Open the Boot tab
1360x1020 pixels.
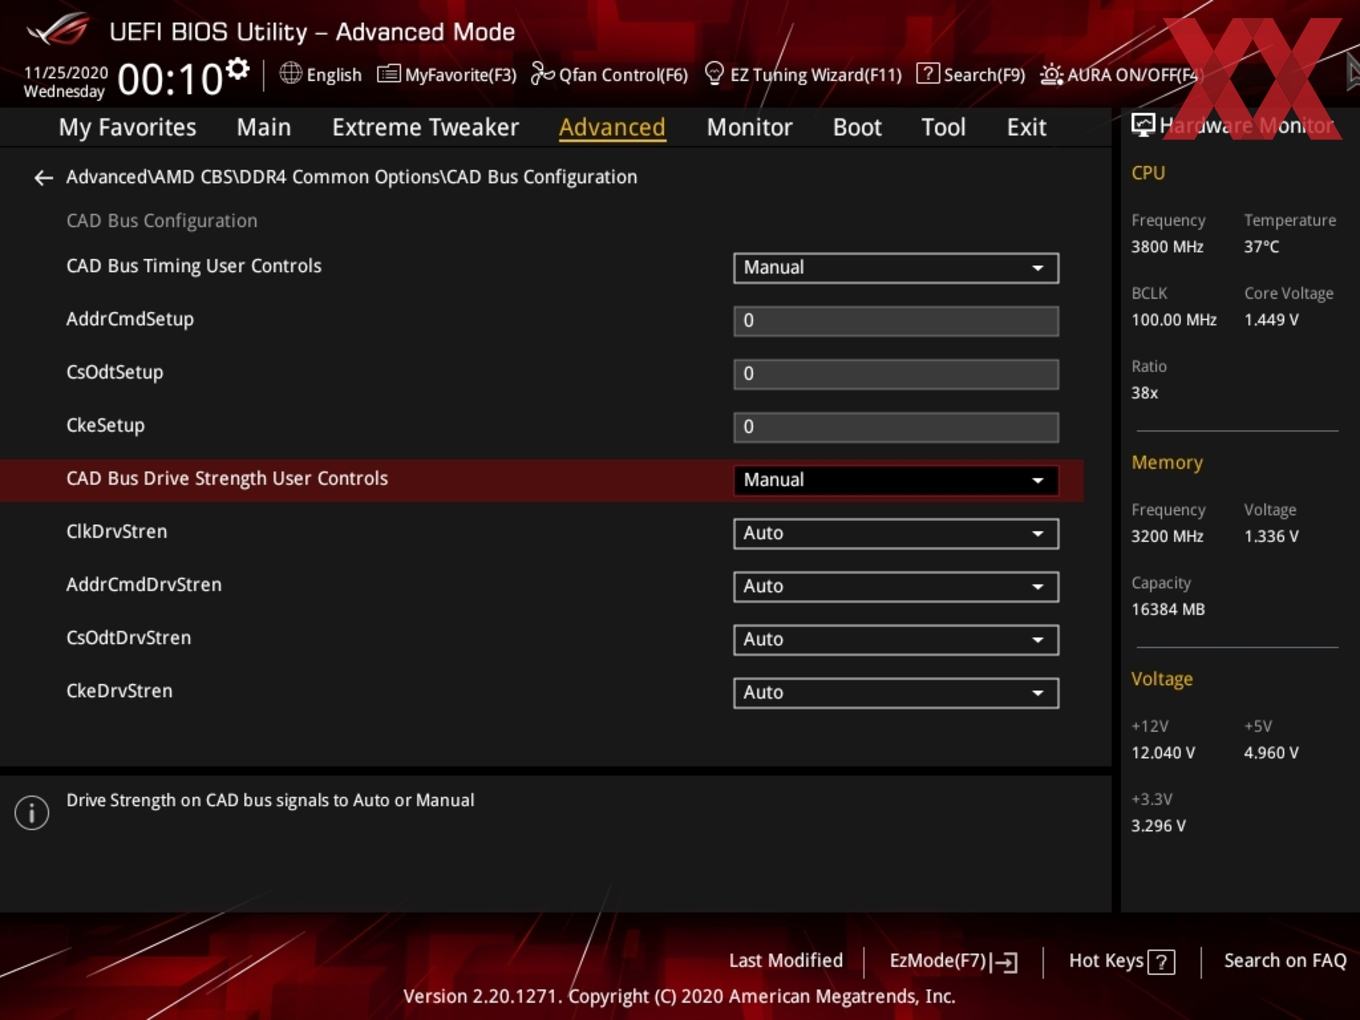(857, 127)
